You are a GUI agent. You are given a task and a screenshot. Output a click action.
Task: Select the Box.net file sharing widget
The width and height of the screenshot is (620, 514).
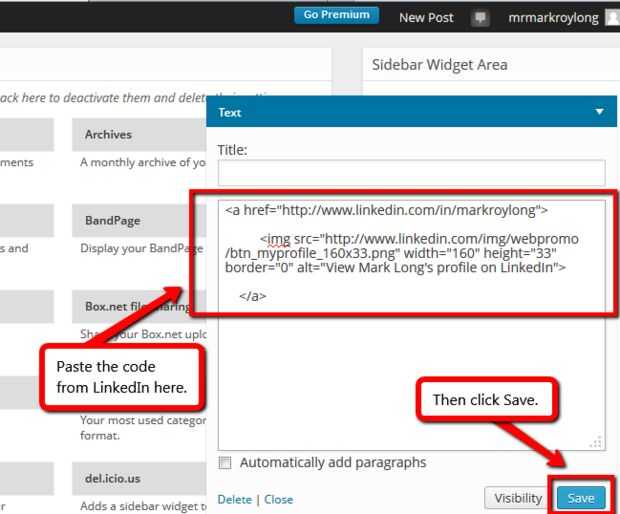pos(139,306)
